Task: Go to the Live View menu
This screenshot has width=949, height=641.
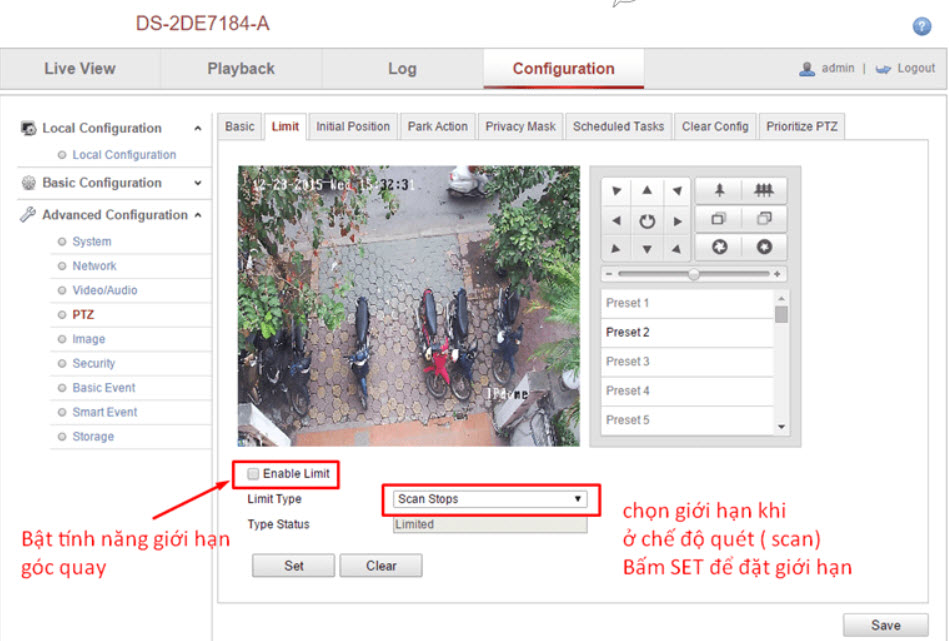Action: coord(79,68)
